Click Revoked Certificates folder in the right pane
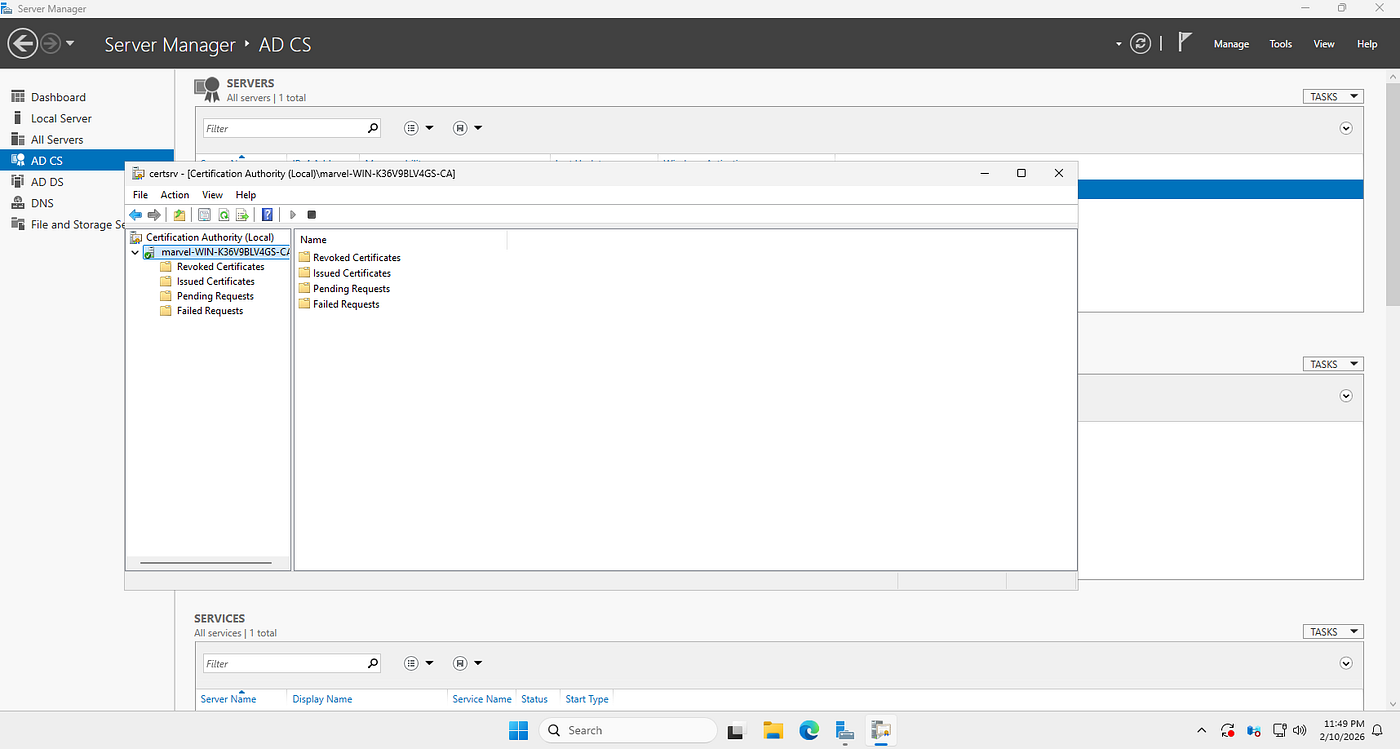 coord(357,258)
